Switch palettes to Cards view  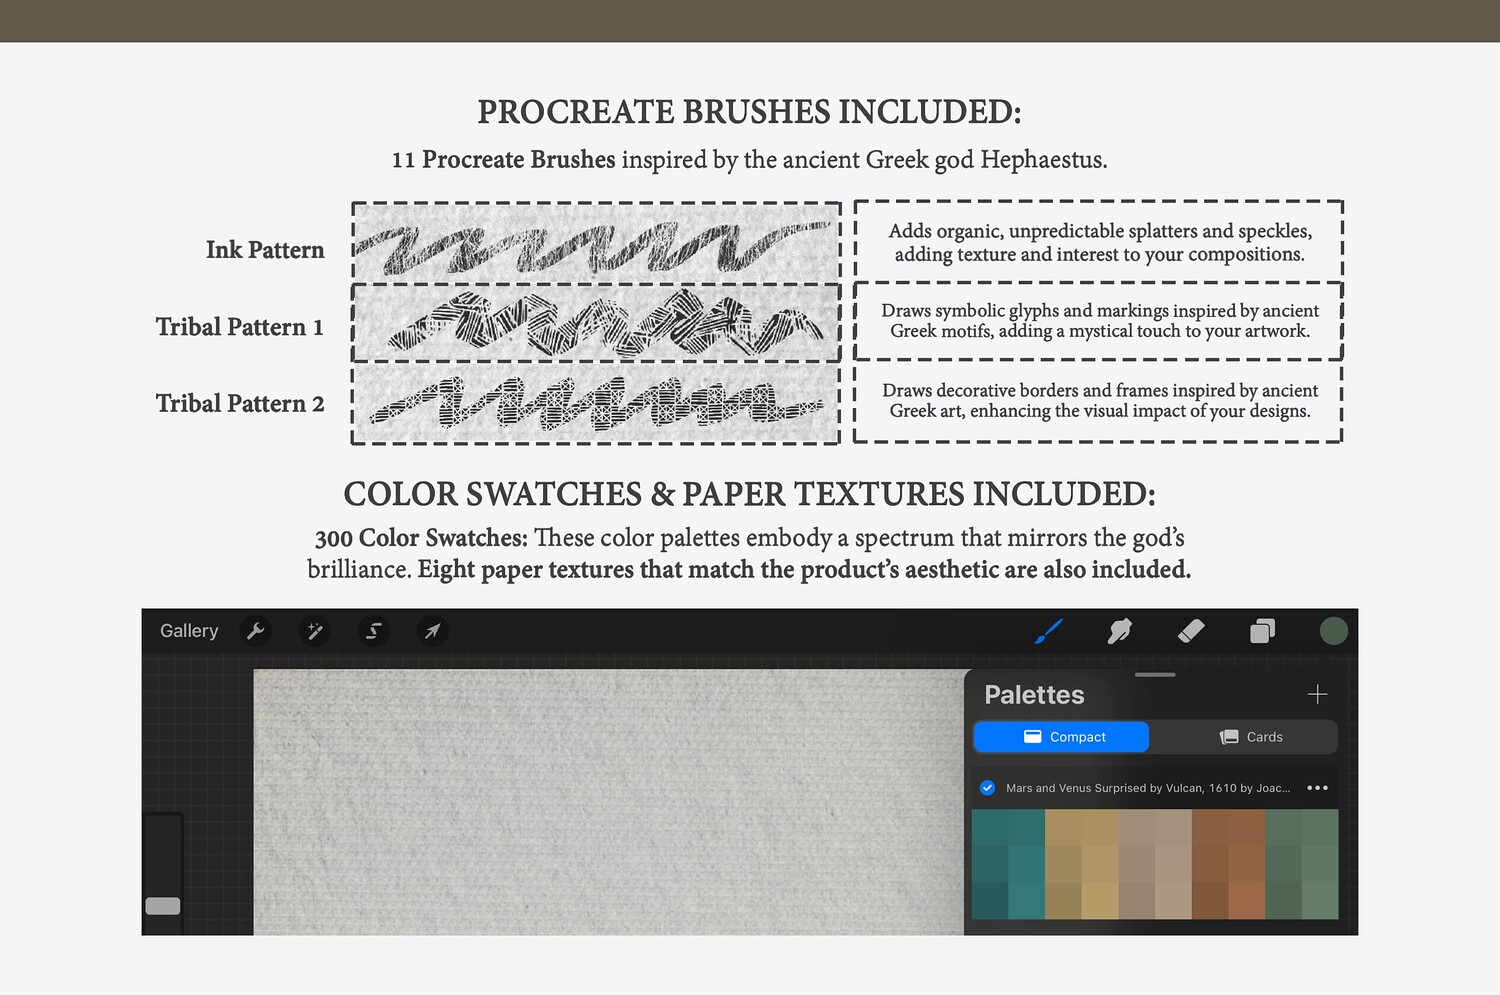(x=1250, y=737)
